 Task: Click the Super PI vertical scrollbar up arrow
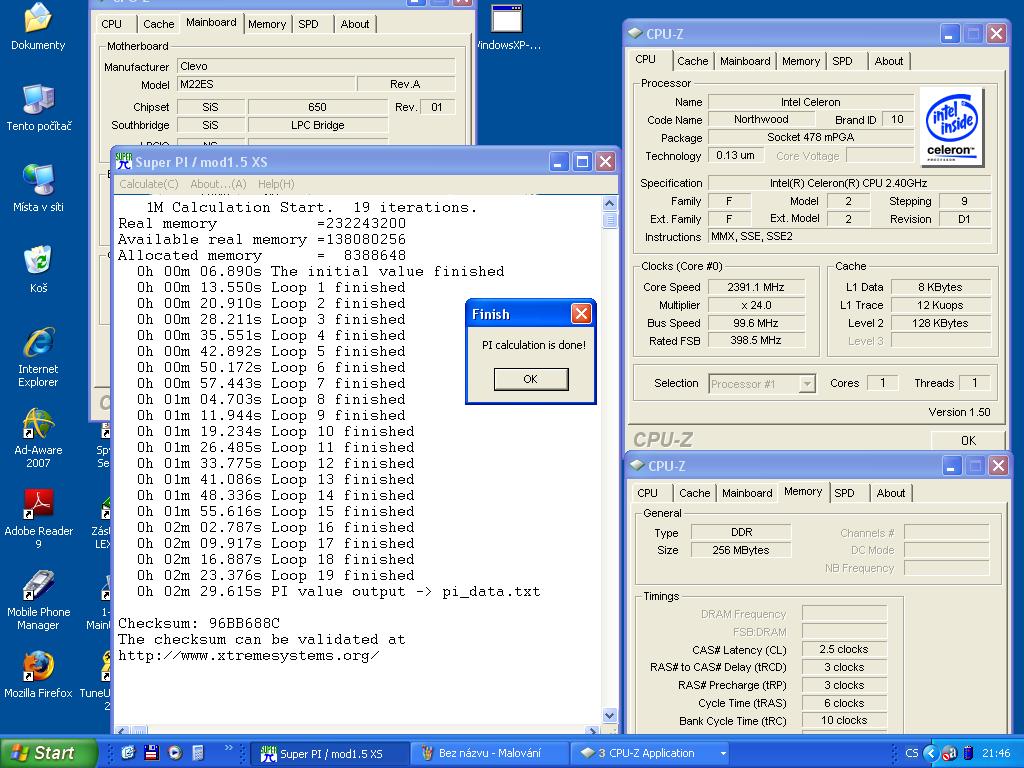click(609, 203)
